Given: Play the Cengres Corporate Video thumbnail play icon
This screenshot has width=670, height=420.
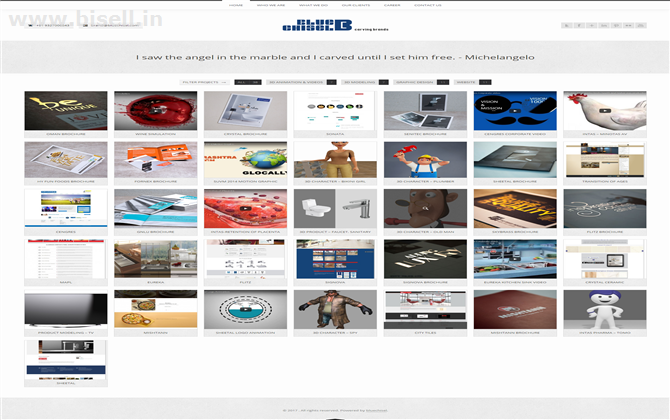Looking at the screenshot, I should [515, 111].
